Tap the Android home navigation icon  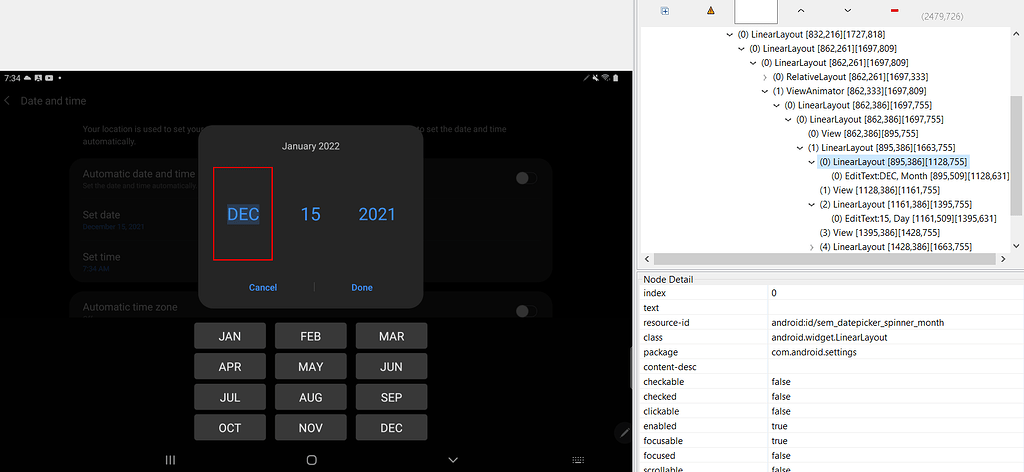pyautogui.click(x=312, y=460)
